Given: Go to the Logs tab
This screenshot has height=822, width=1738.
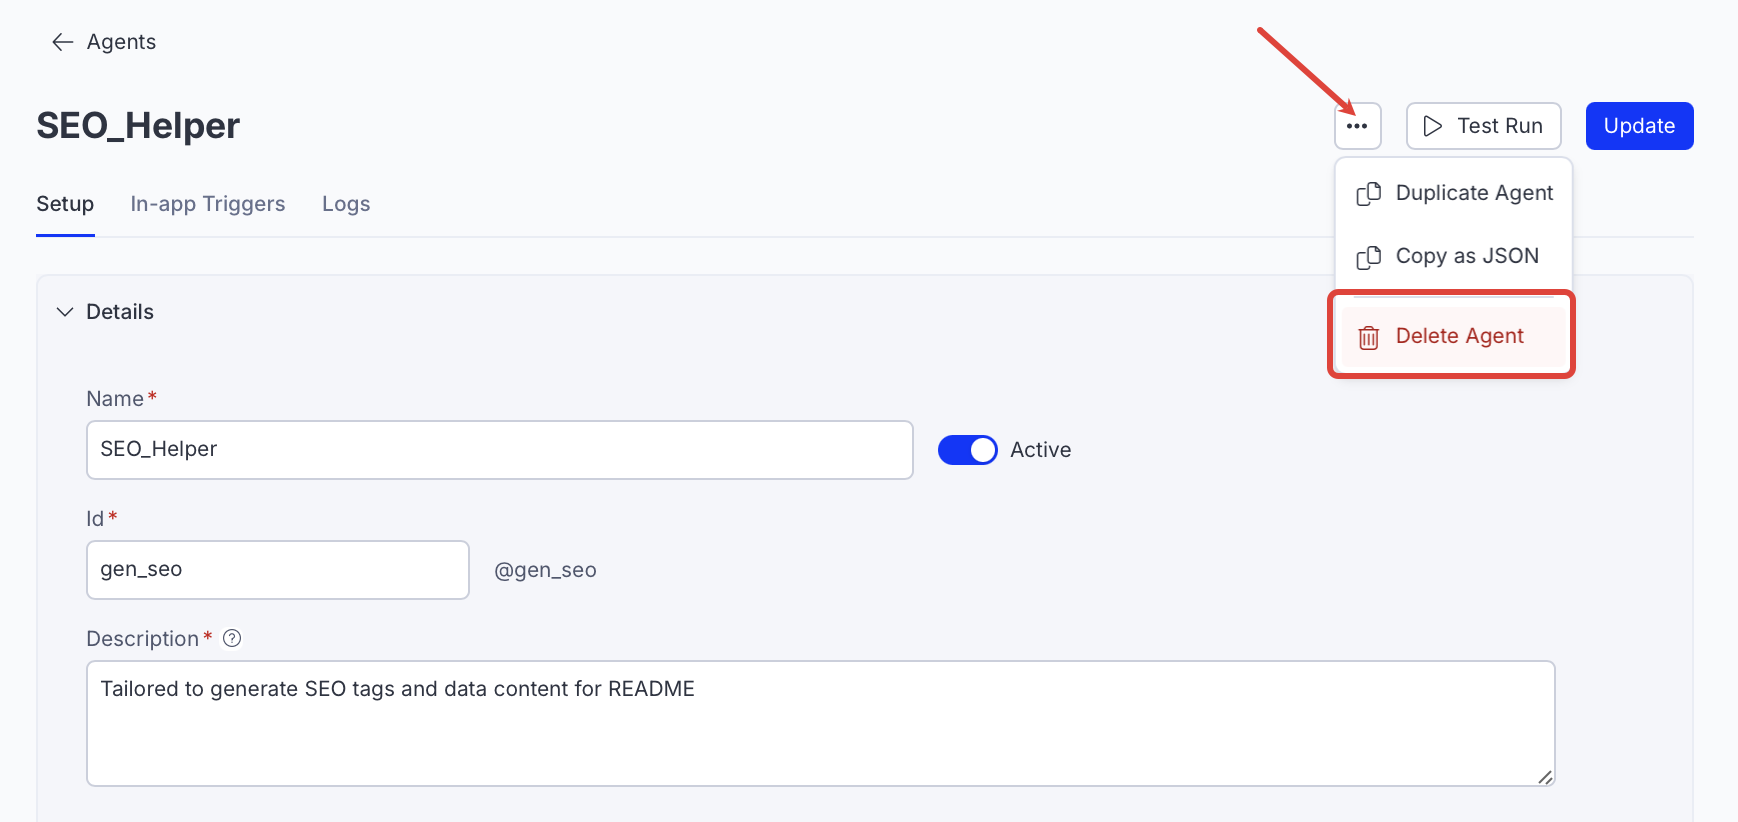Looking at the screenshot, I should [x=346, y=204].
